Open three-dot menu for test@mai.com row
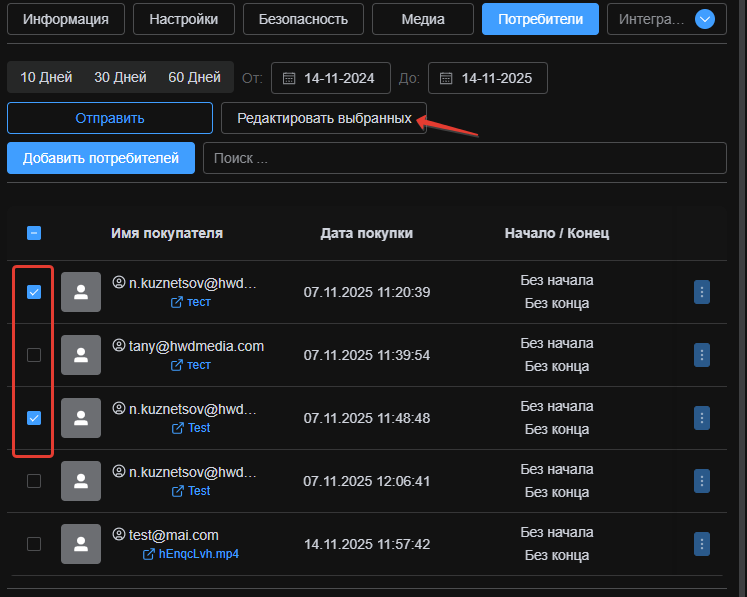747x597 pixels. pos(702,544)
